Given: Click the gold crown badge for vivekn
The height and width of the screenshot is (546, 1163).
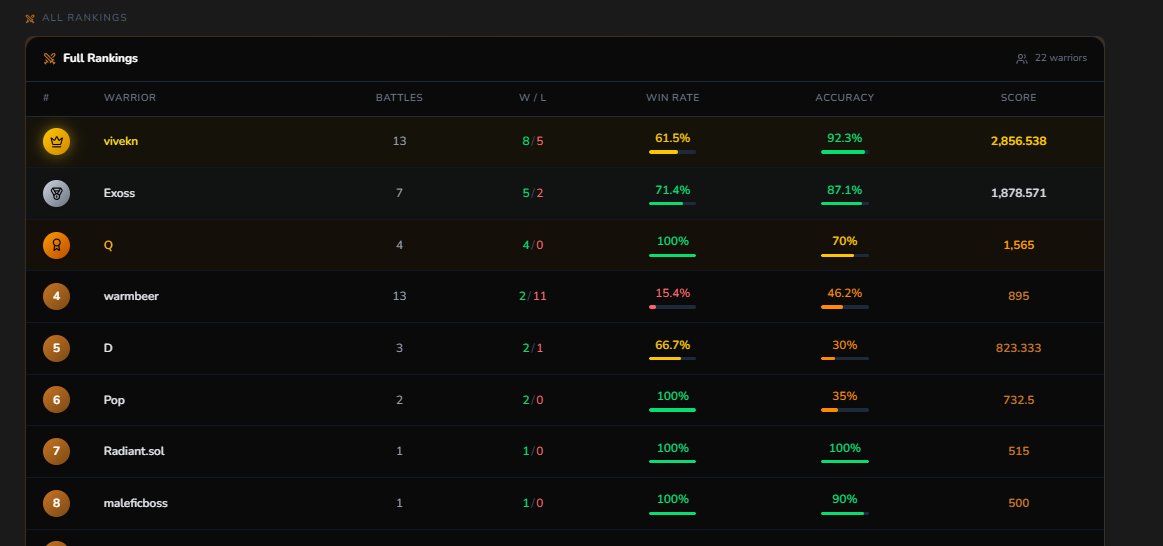Looking at the screenshot, I should [x=56, y=142].
